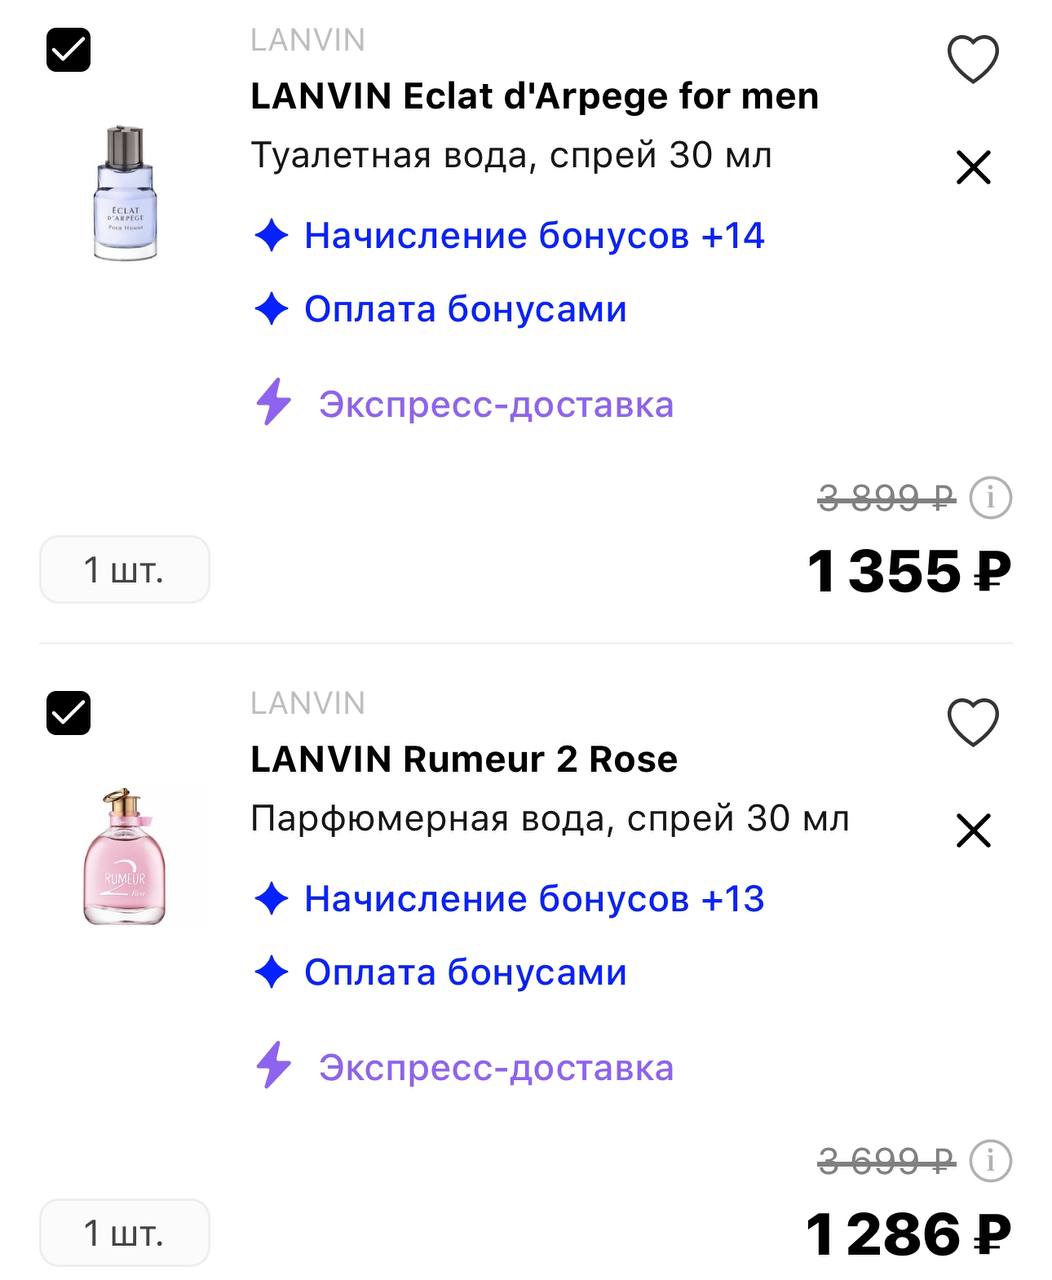Click the lightning bolt icon for Eclat d'Arpege
Screen dimensions: 1052x1280
pos(273,403)
